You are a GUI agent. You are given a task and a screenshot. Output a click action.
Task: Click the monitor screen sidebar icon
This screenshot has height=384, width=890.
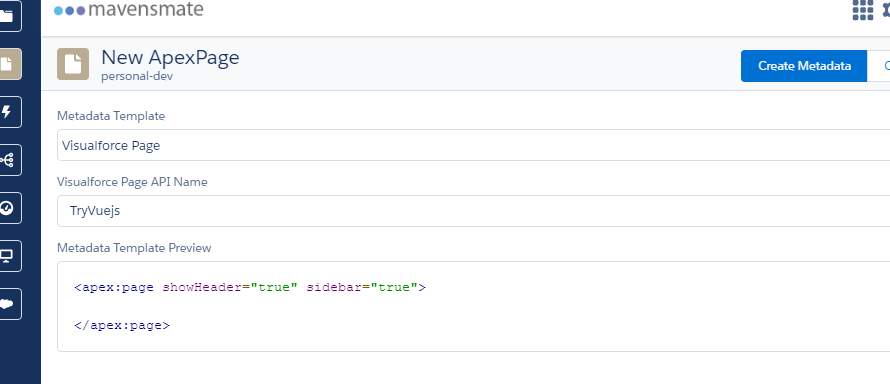(6, 256)
